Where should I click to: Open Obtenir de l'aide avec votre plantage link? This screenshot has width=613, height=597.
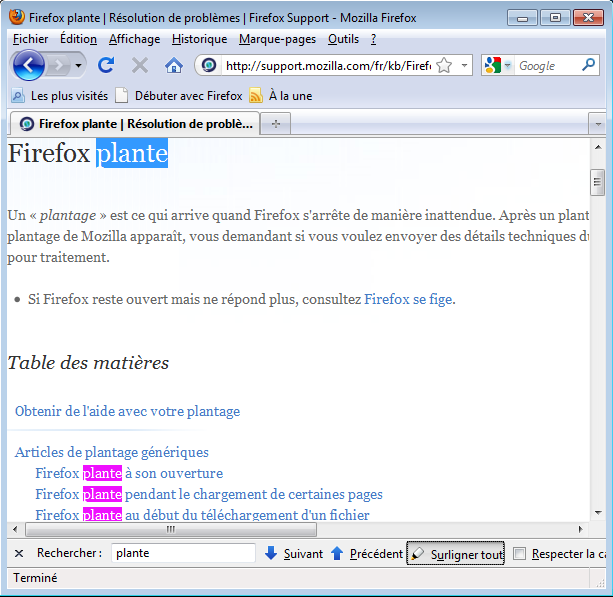coord(127,411)
